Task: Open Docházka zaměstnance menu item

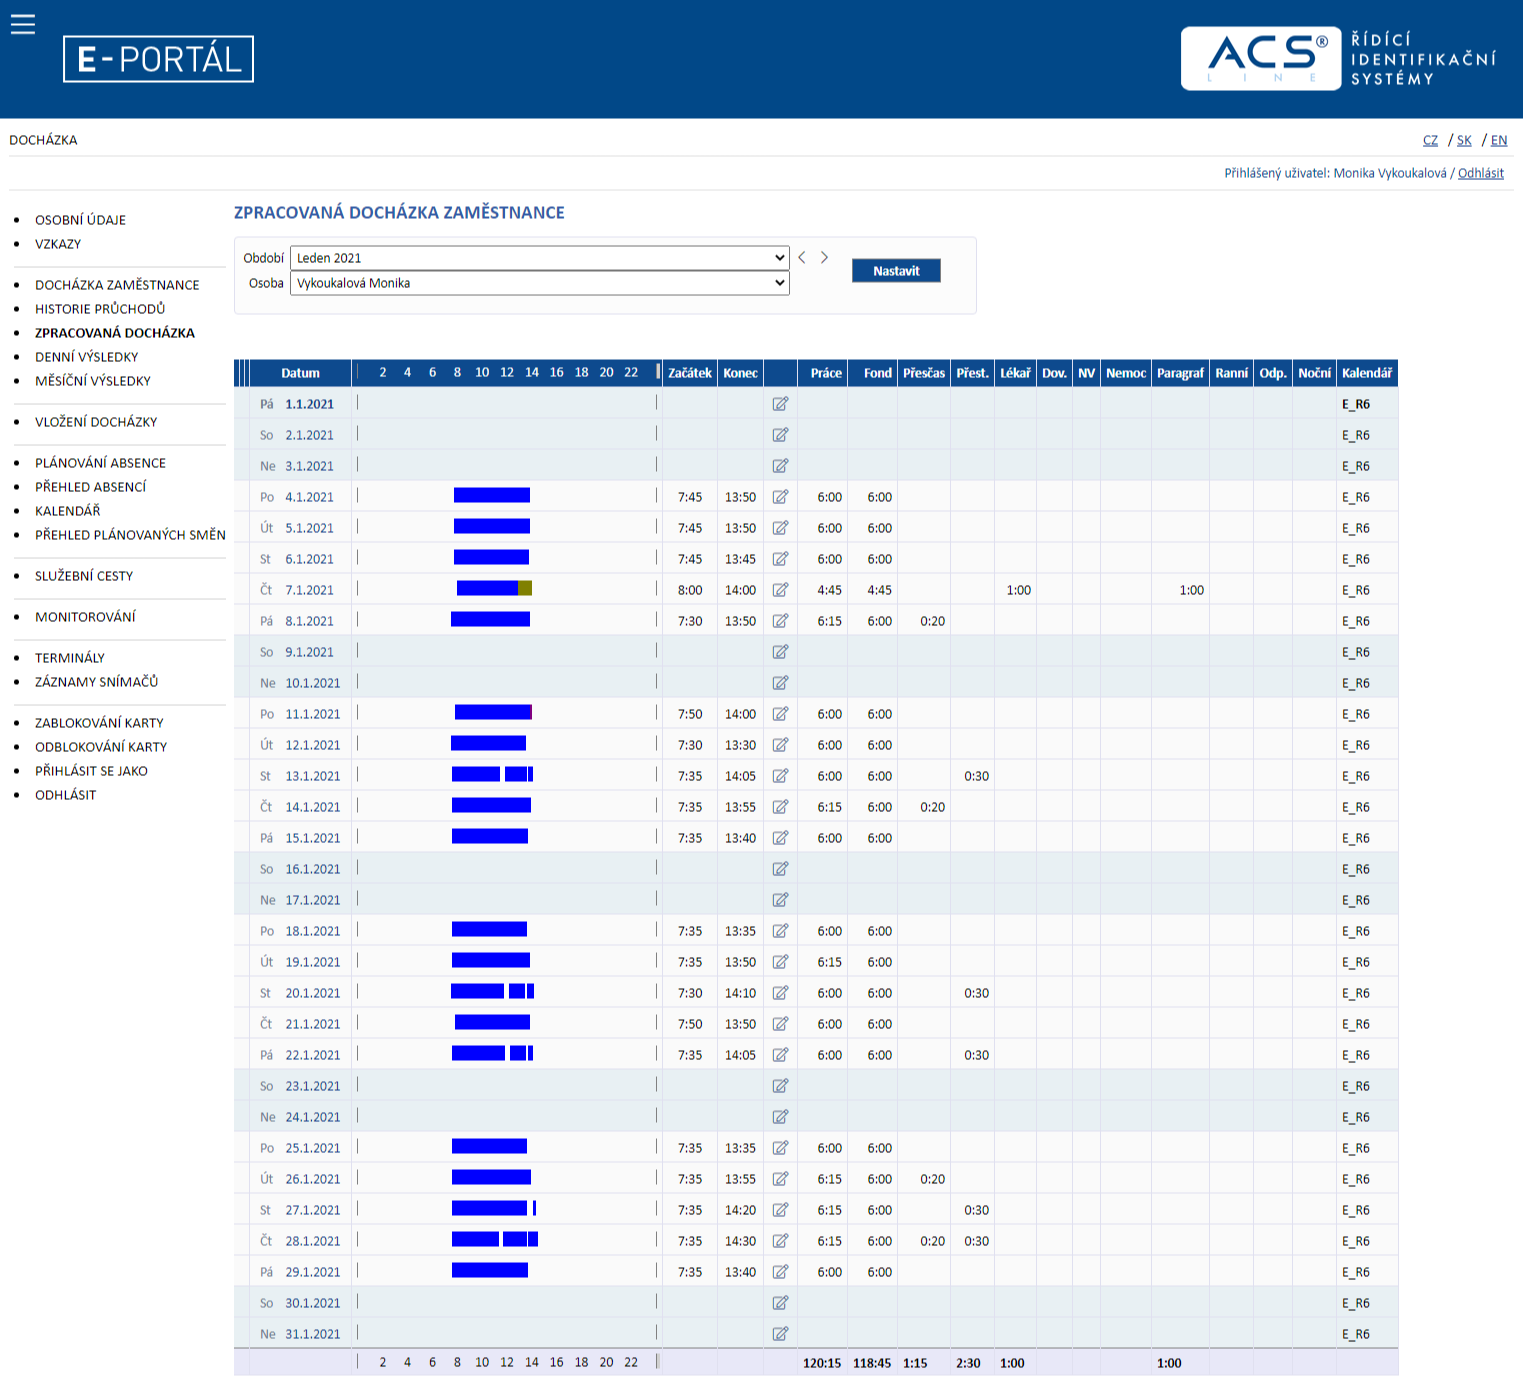Action: coord(117,285)
